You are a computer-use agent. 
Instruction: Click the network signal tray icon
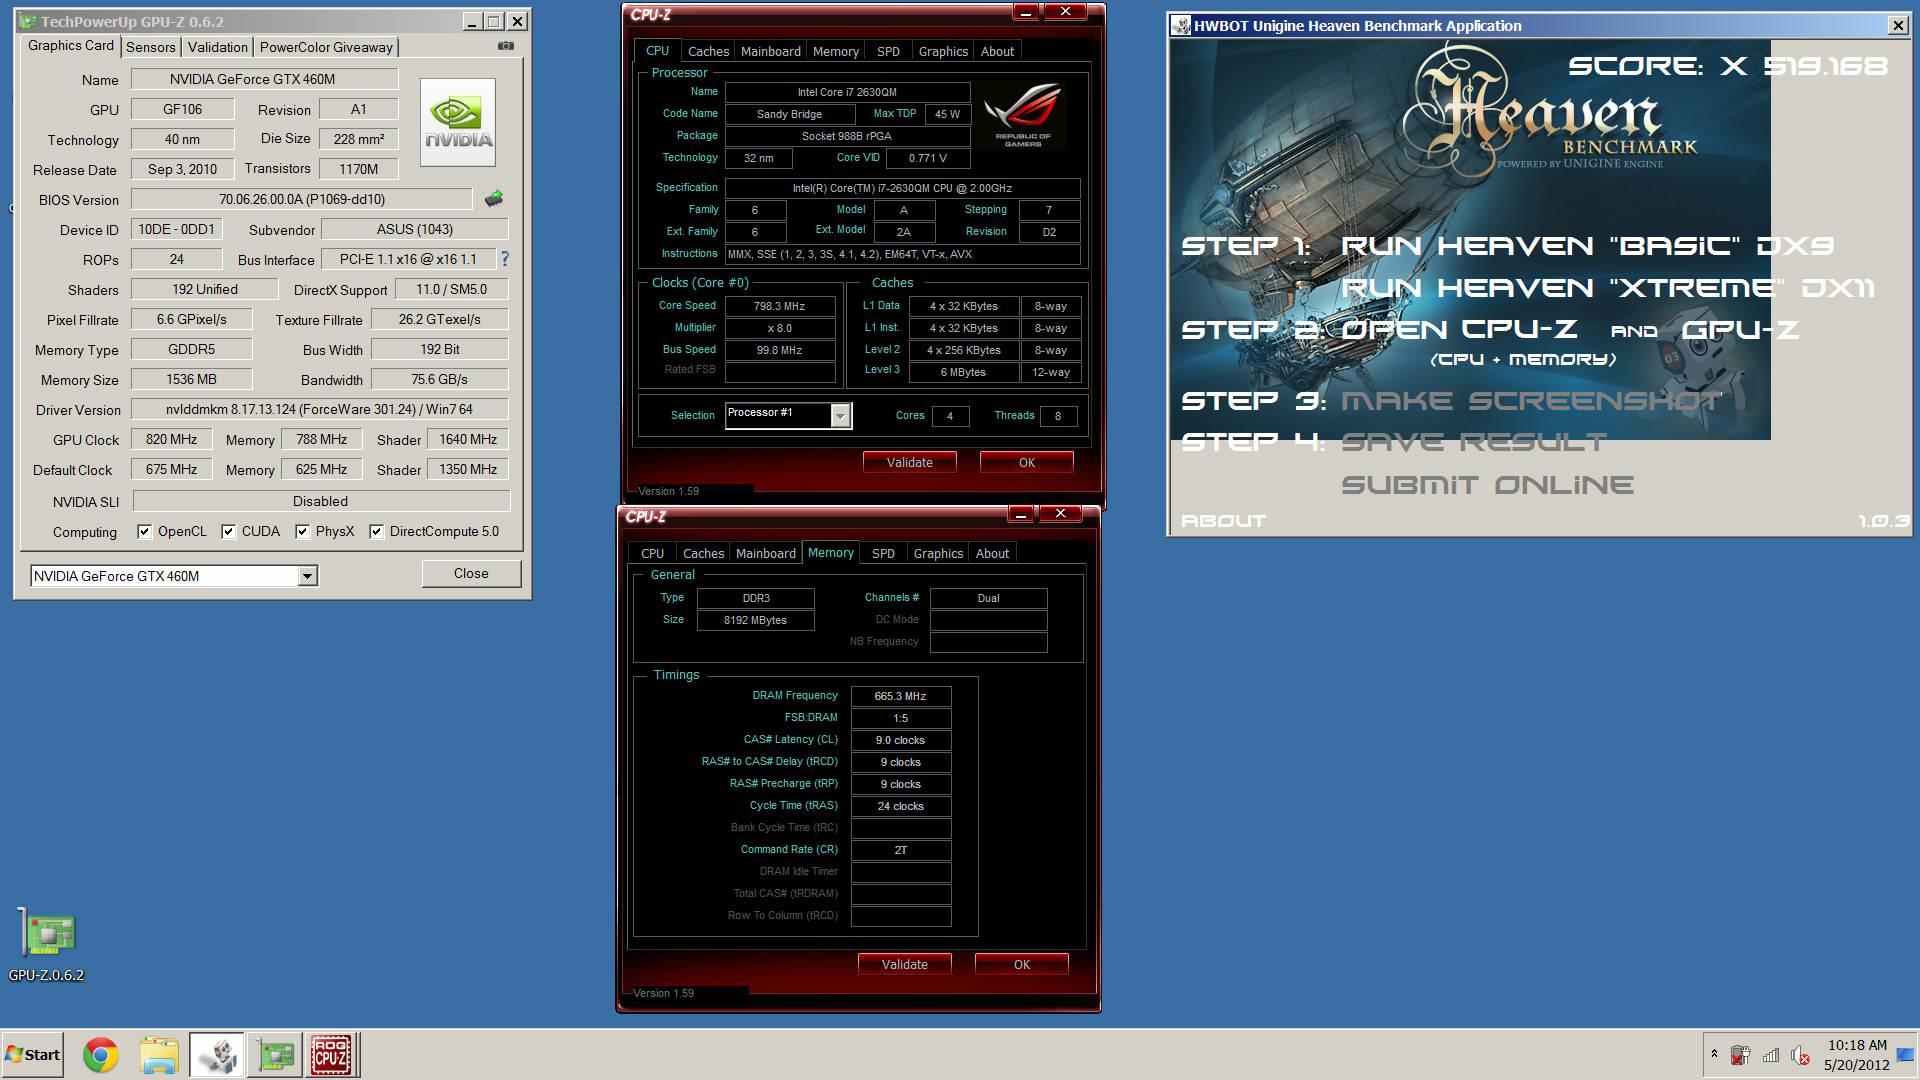click(x=1771, y=1055)
